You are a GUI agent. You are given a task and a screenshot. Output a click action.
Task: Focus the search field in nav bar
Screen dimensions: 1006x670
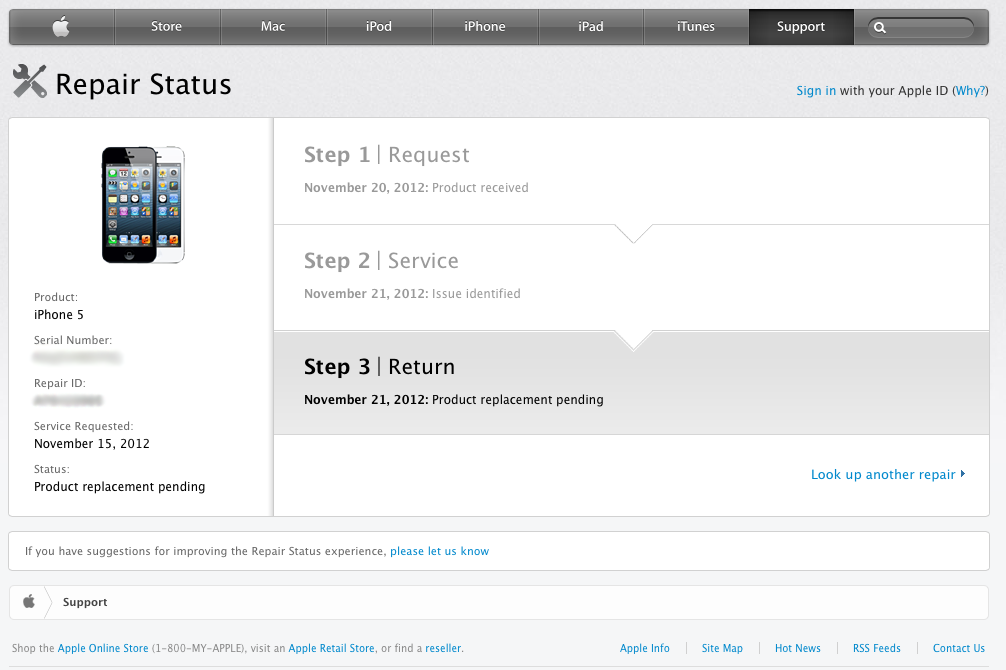coord(921,28)
